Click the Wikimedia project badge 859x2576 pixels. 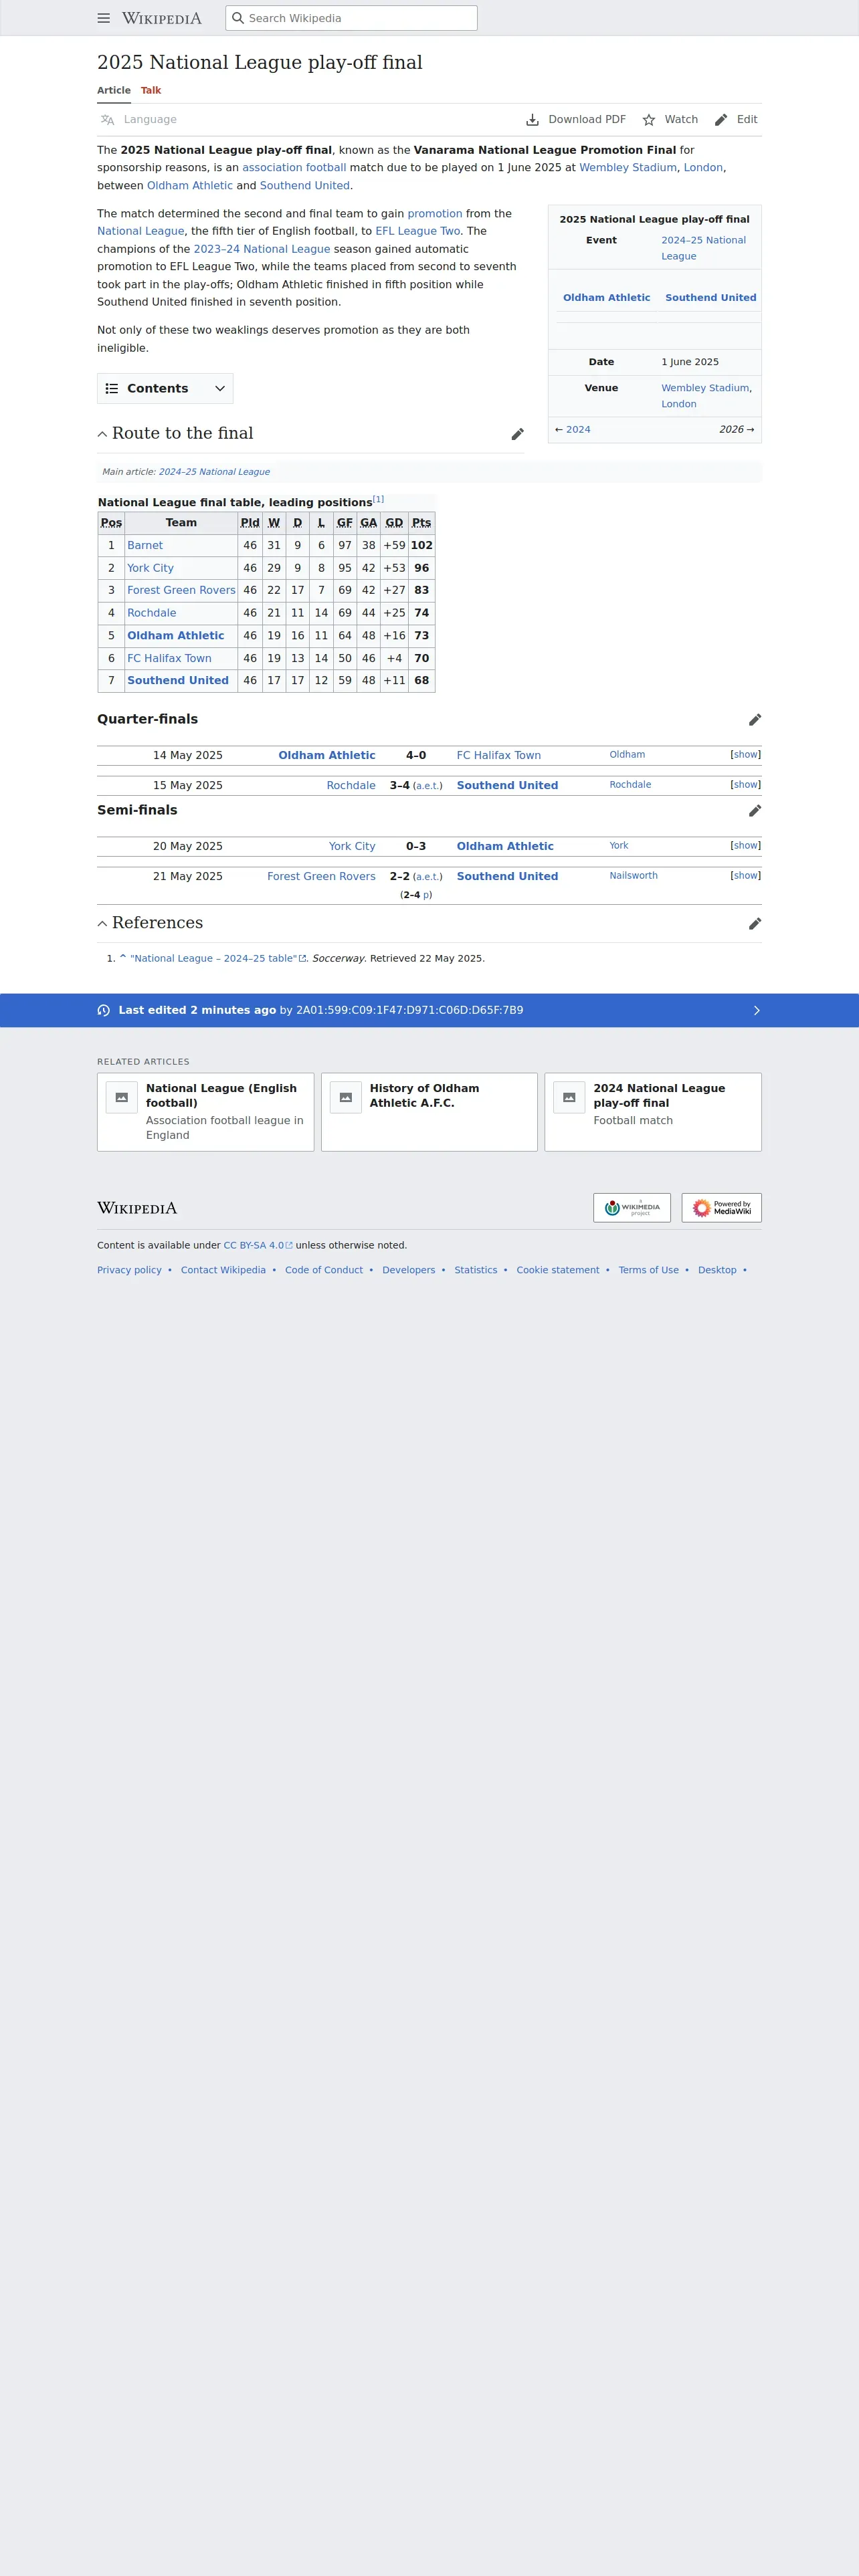click(x=632, y=1207)
